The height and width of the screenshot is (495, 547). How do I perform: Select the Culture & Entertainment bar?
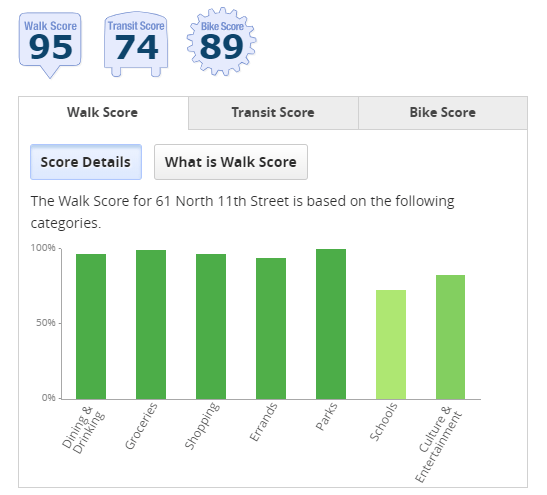[450, 337]
